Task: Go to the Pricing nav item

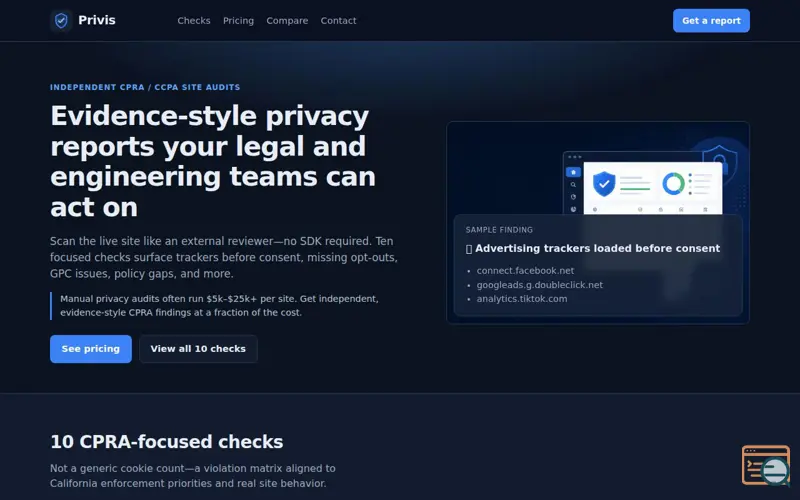Action: (x=238, y=21)
